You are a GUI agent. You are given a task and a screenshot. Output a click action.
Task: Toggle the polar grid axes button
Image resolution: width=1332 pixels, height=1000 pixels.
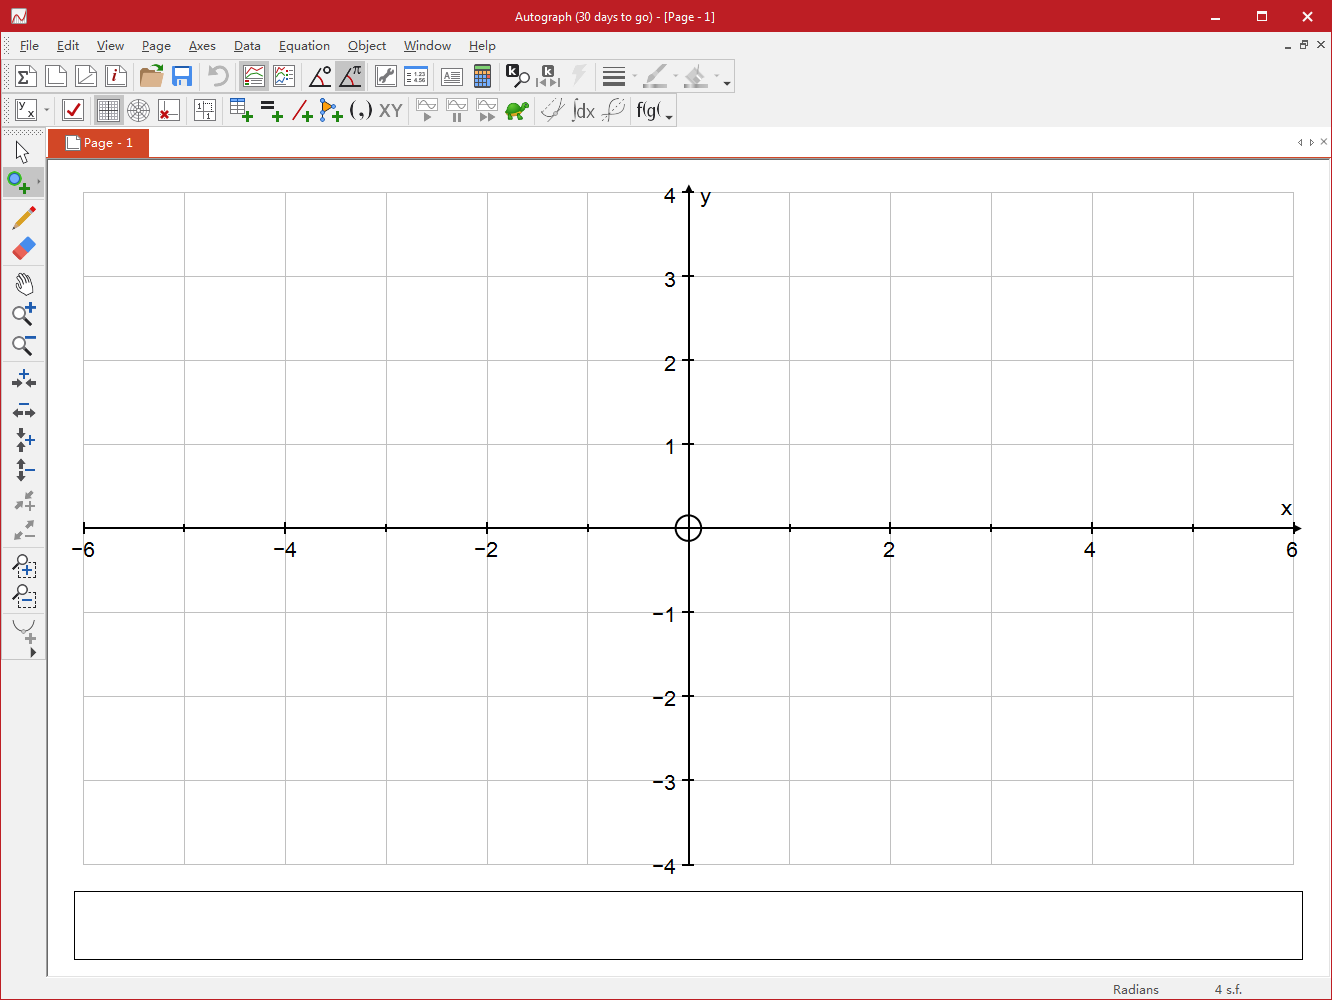click(138, 110)
